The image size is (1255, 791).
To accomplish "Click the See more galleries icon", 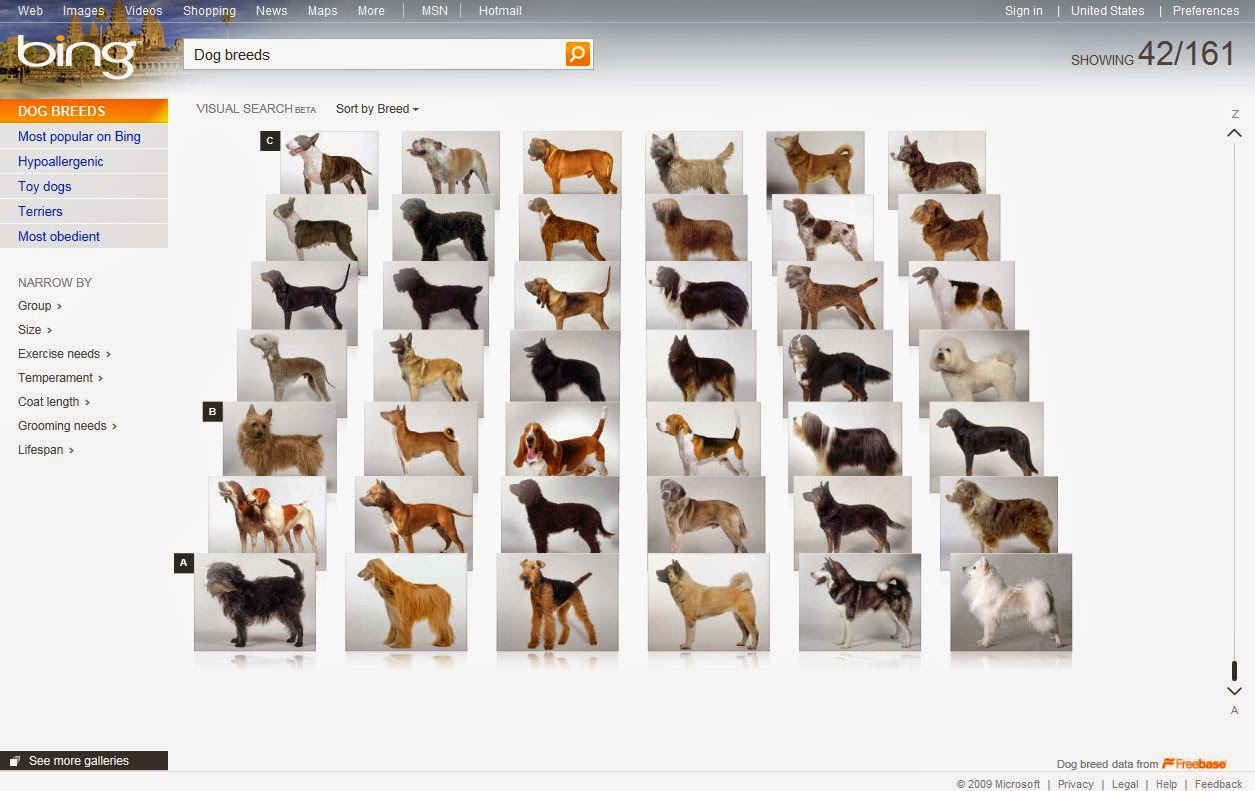I will tap(15, 761).
